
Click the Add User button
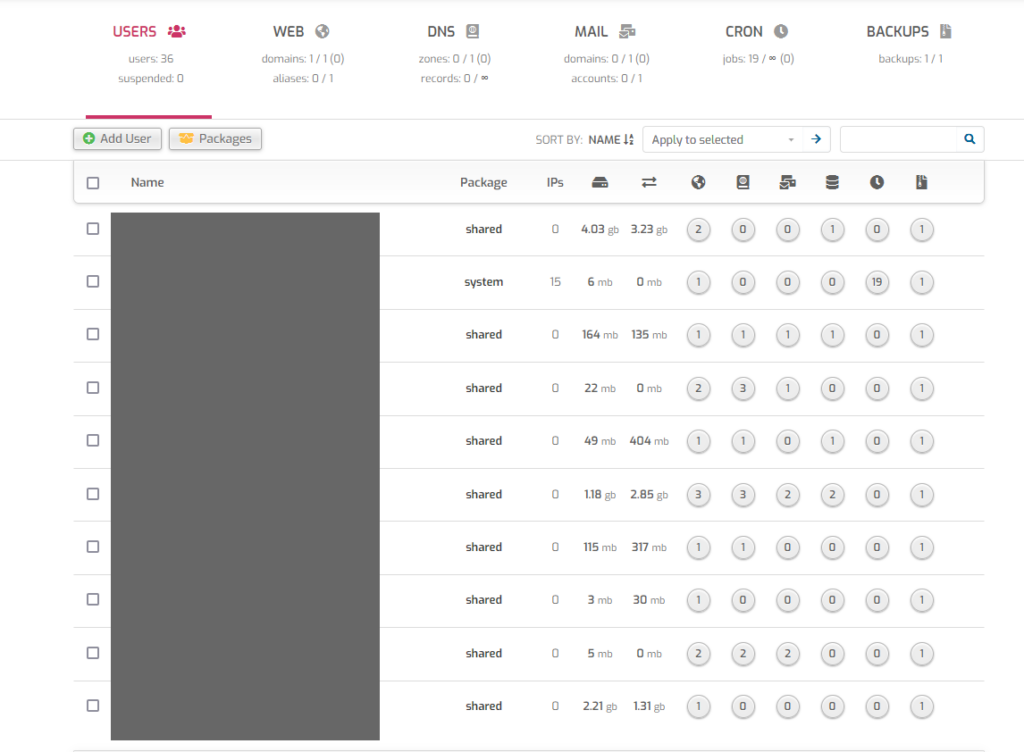coord(117,139)
